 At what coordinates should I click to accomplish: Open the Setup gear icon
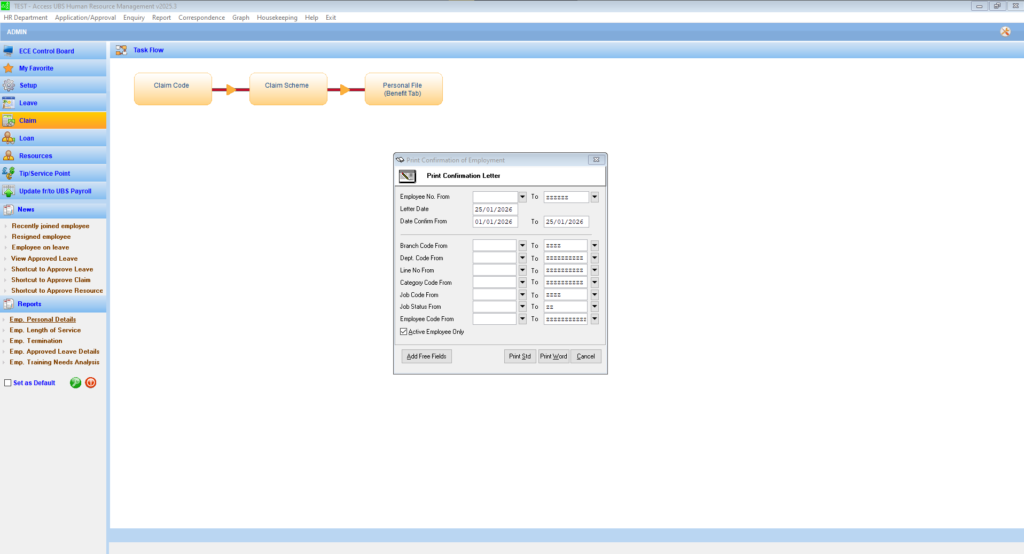tap(9, 85)
